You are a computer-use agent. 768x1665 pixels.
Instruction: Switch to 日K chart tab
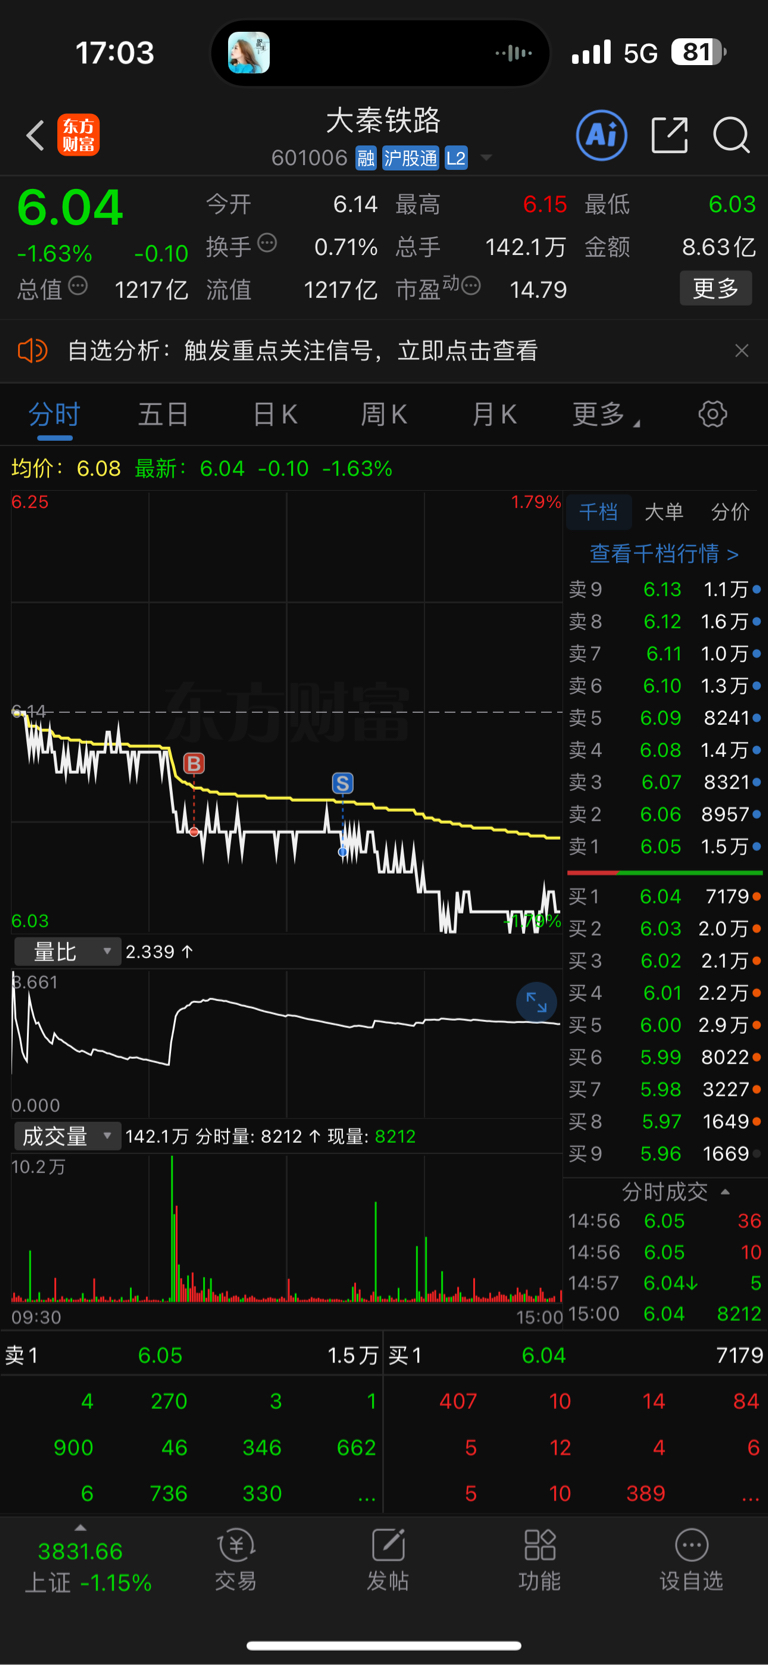tap(275, 414)
